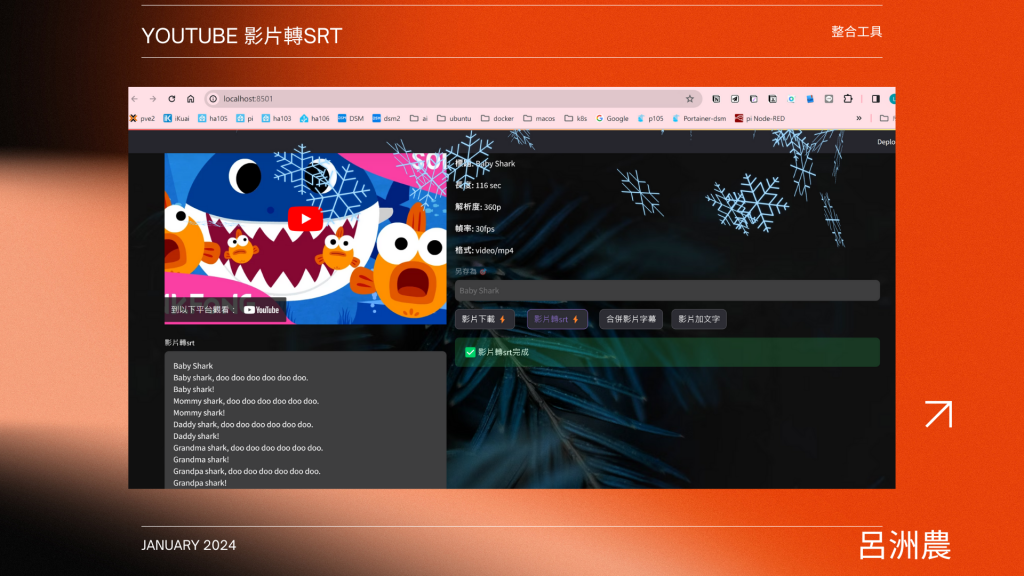This screenshot has height=576, width=1024.
Task: Click the localhost:8501 address bar
Action: 451,99
